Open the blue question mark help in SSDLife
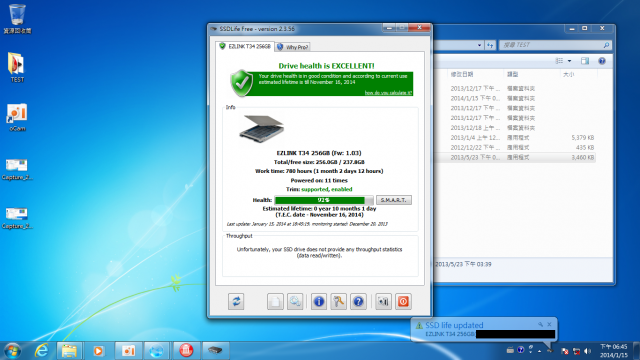640x360 pixels. click(358, 302)
